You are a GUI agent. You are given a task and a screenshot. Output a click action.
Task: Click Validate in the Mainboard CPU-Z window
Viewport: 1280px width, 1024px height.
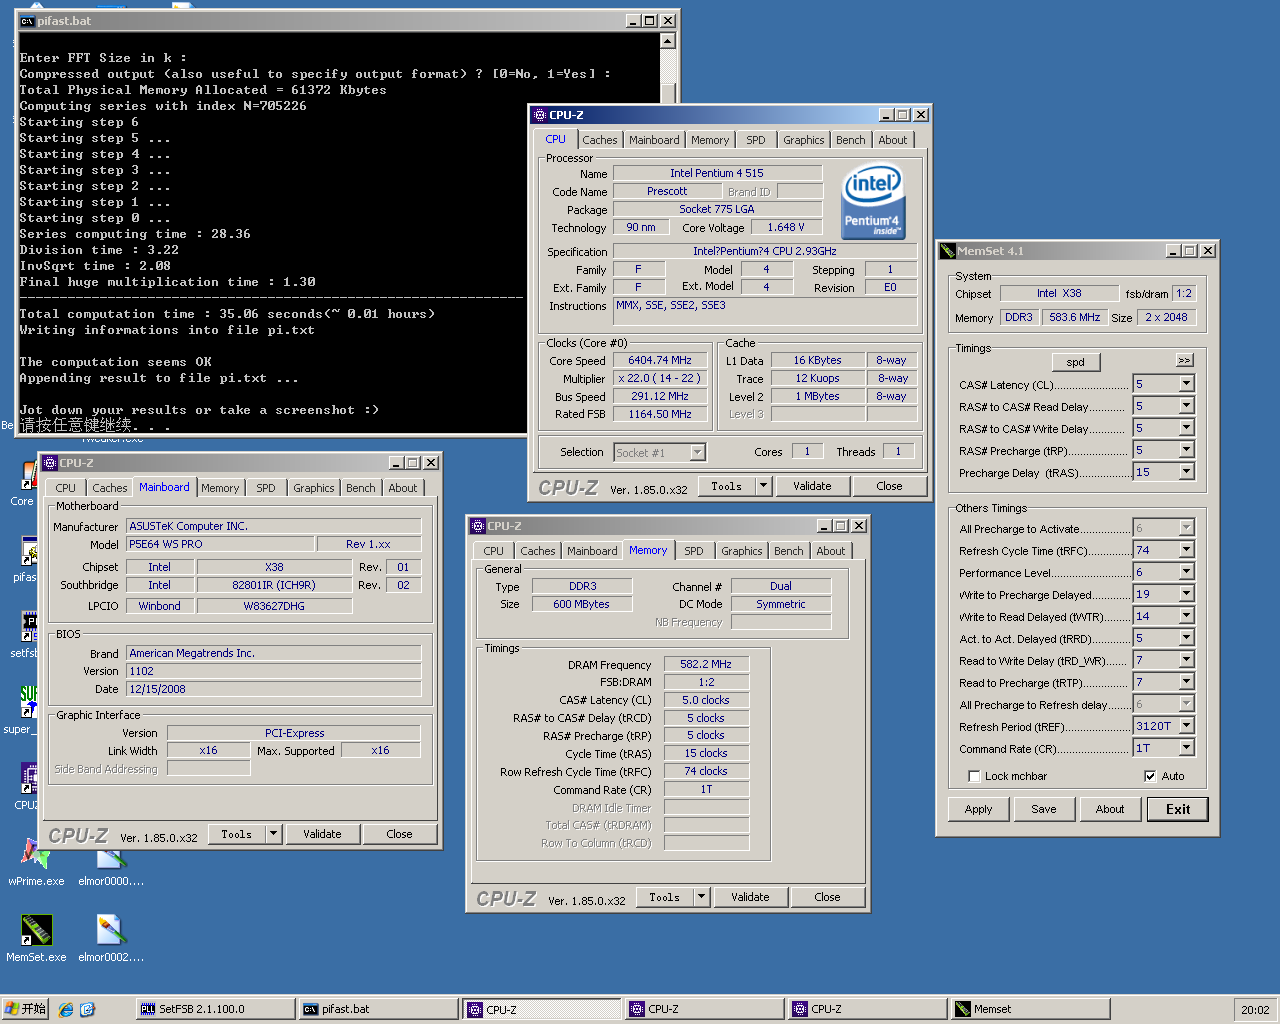[x=322, y=834]
